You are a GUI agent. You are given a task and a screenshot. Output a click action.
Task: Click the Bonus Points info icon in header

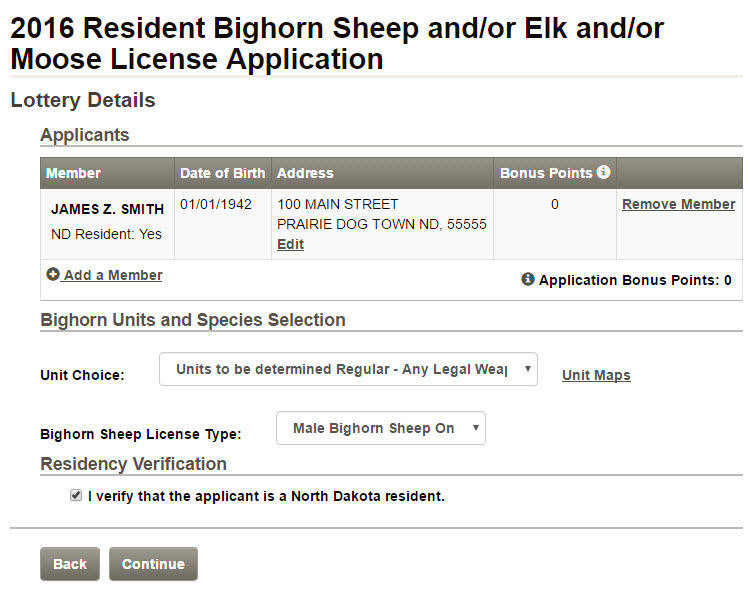[604, 172]
